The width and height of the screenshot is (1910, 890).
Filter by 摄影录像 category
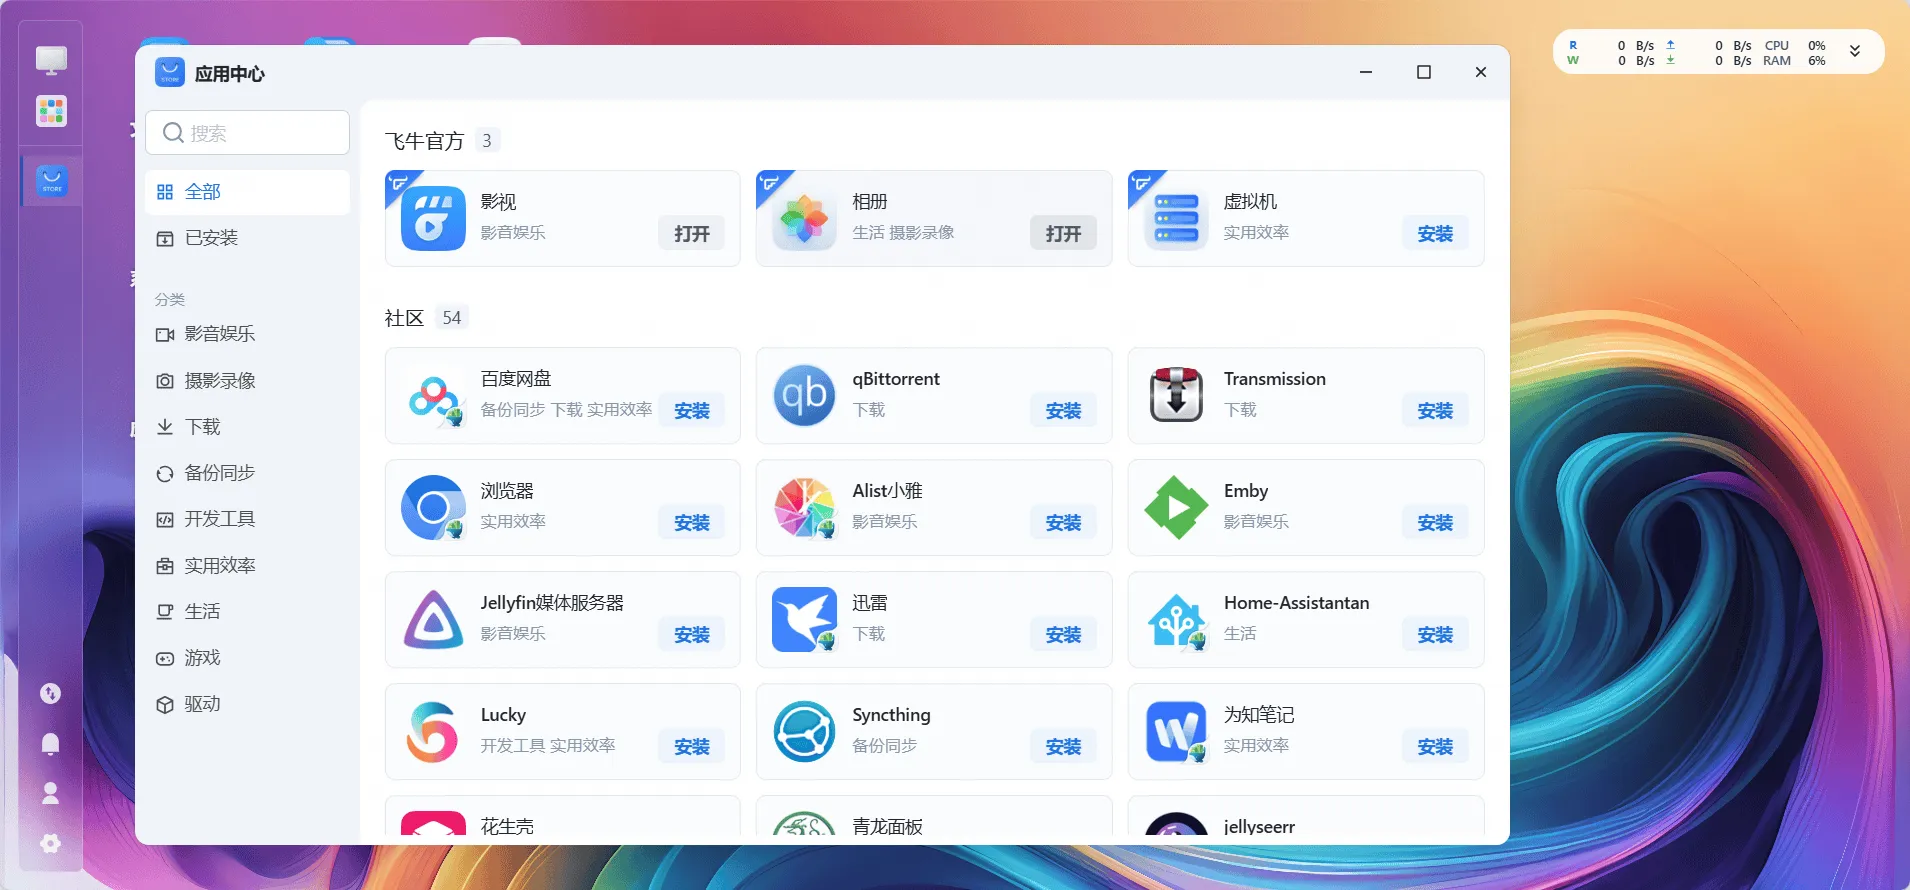[x=247, y=381]
